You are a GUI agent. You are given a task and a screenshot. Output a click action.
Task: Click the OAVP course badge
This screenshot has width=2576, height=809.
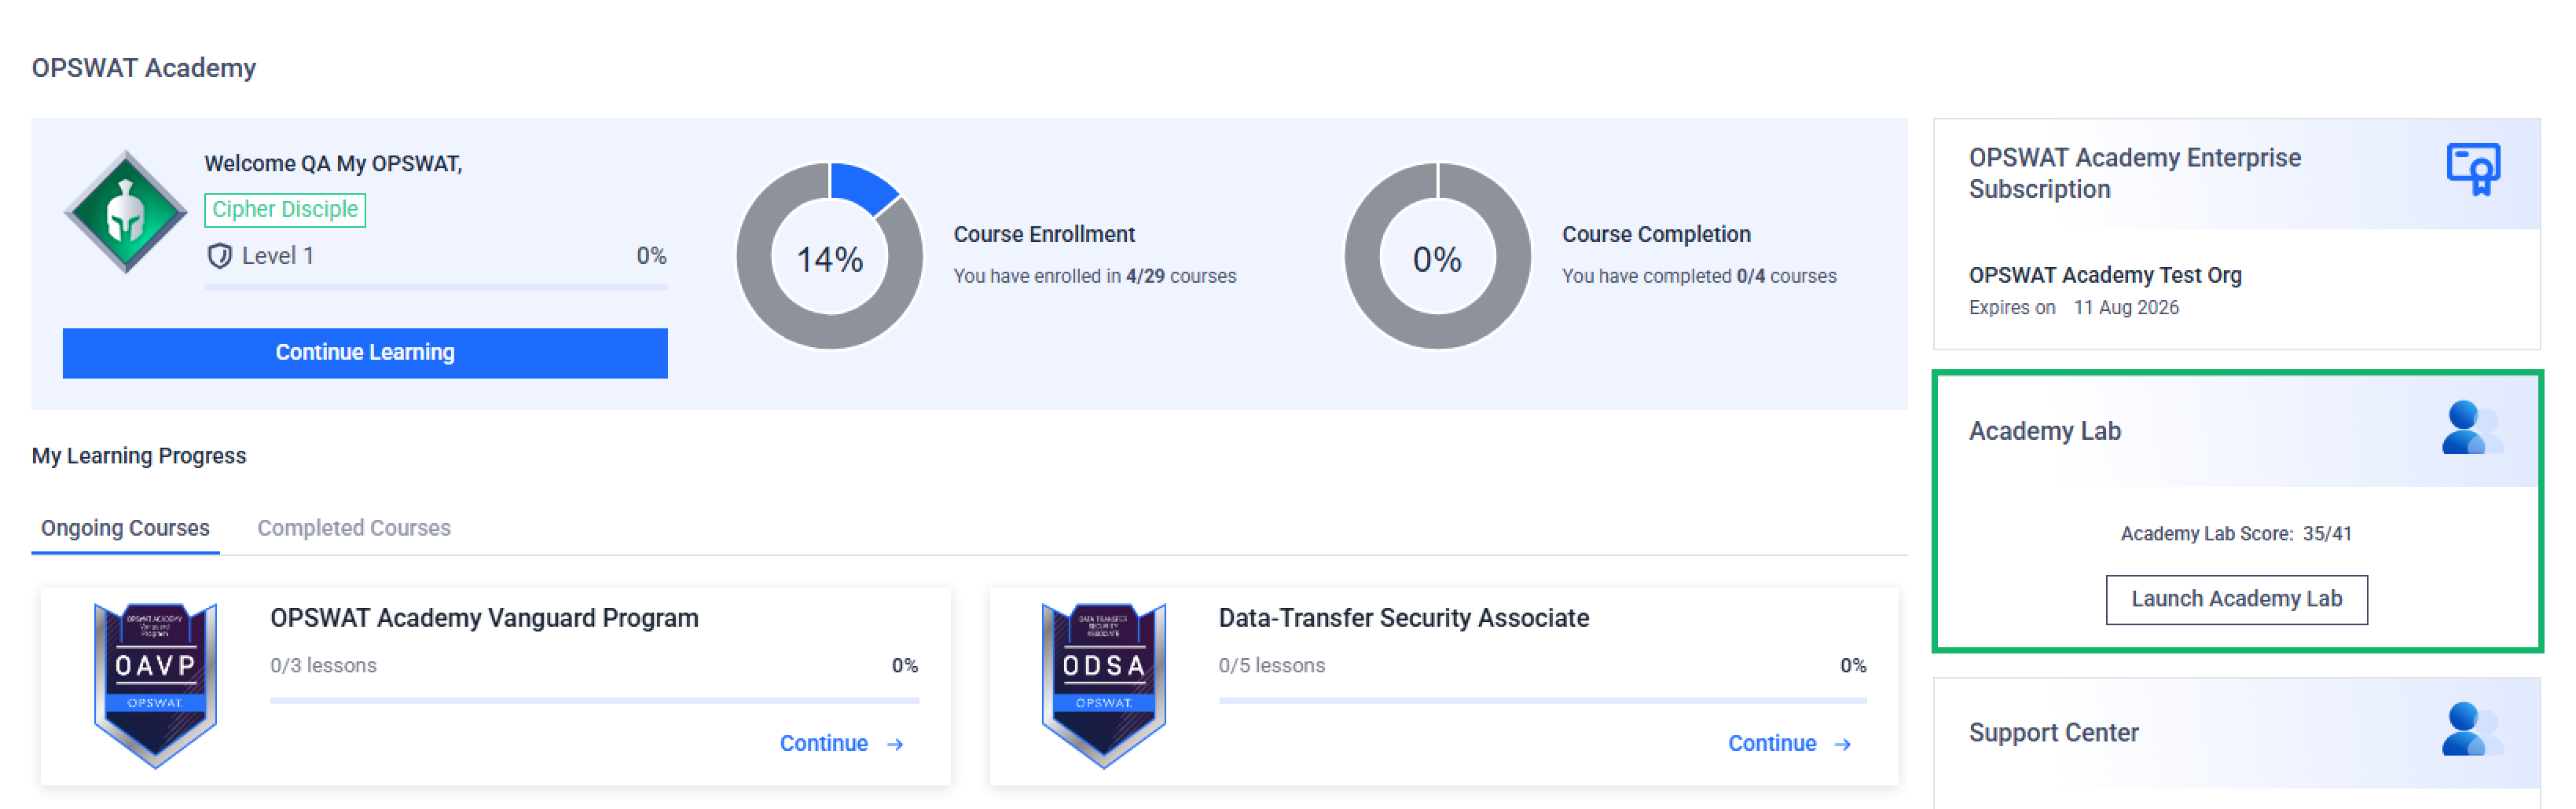tap(155, 685)
